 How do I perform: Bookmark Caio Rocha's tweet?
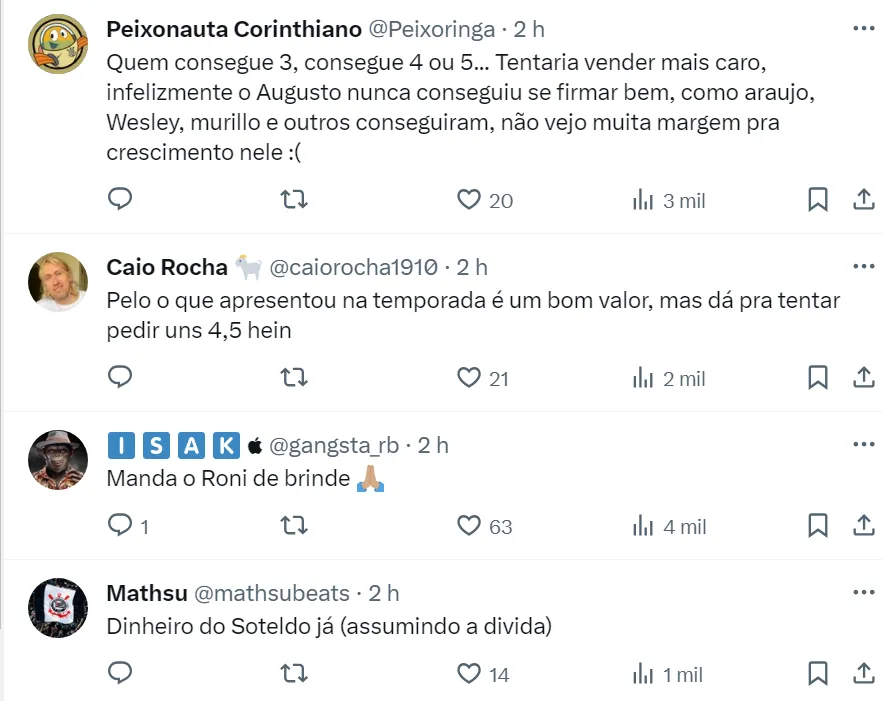point(817,377)
